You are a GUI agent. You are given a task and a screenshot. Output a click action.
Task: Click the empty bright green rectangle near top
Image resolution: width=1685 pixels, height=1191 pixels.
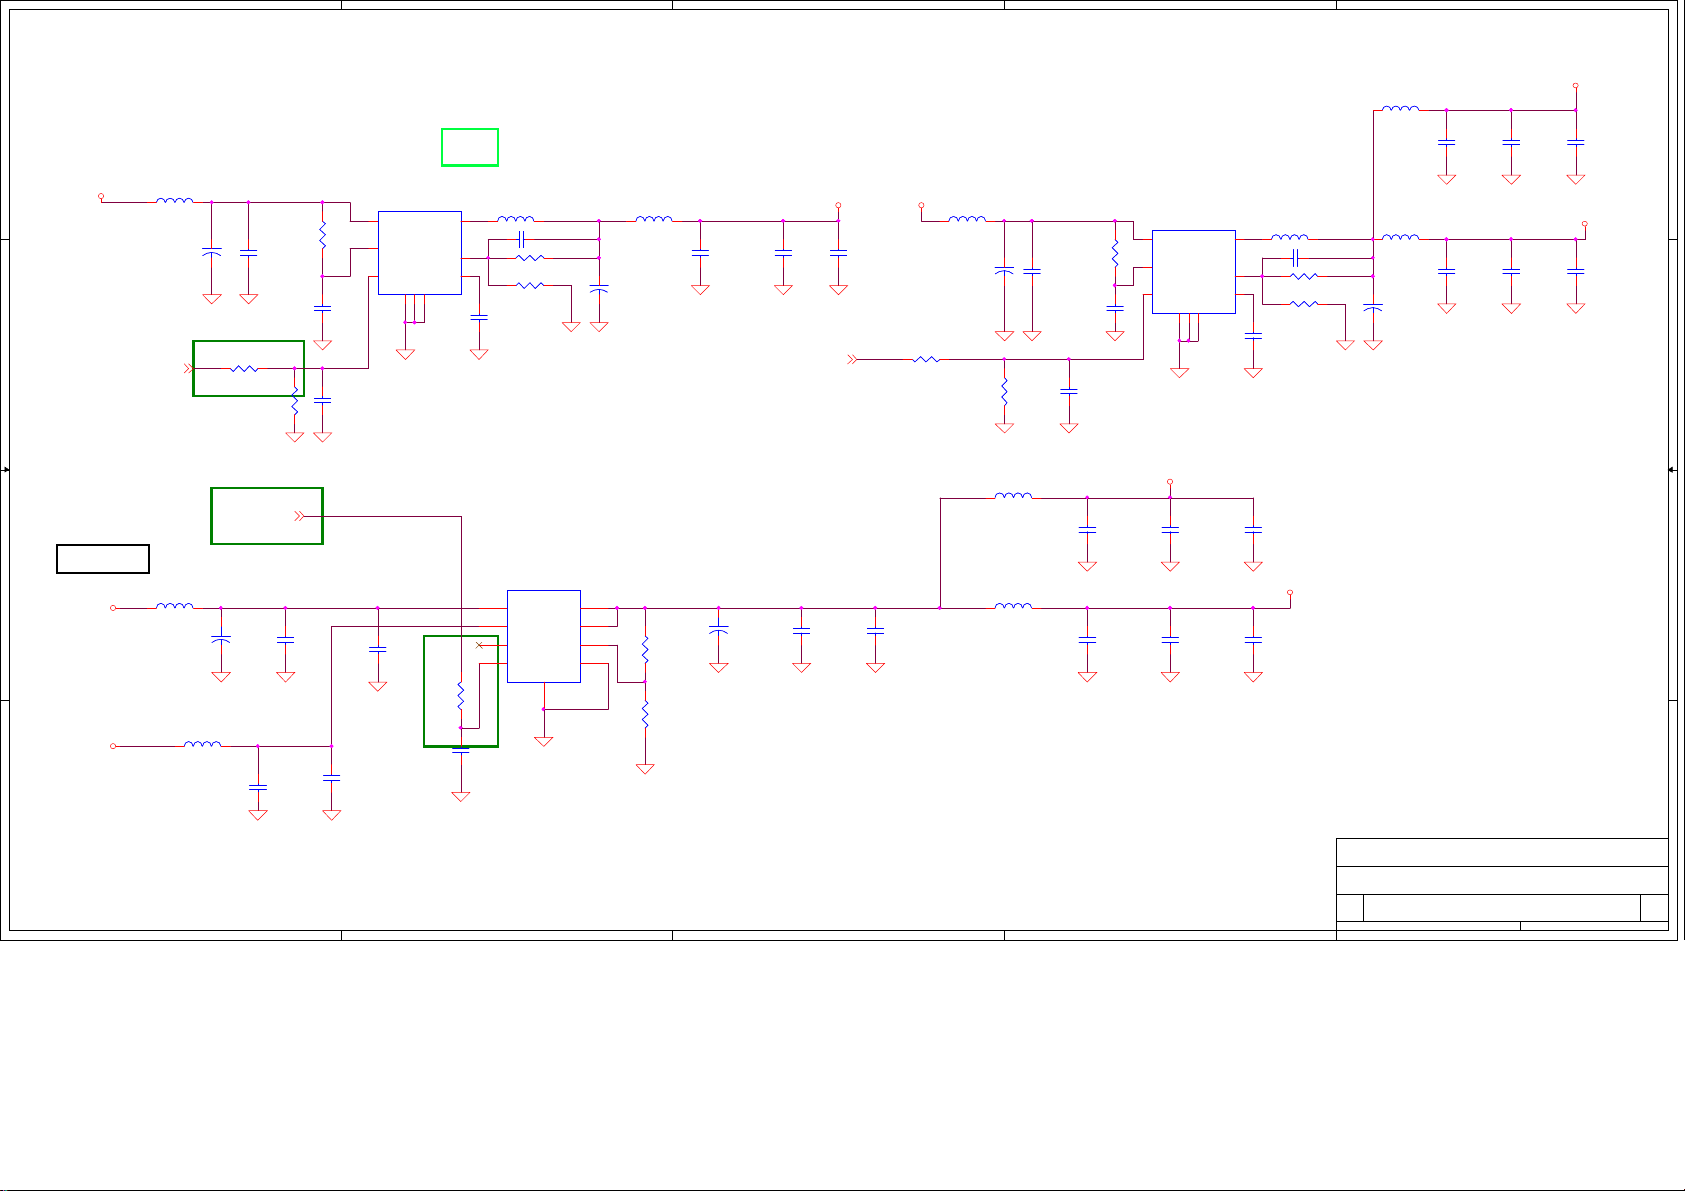[x=470, y=147]
